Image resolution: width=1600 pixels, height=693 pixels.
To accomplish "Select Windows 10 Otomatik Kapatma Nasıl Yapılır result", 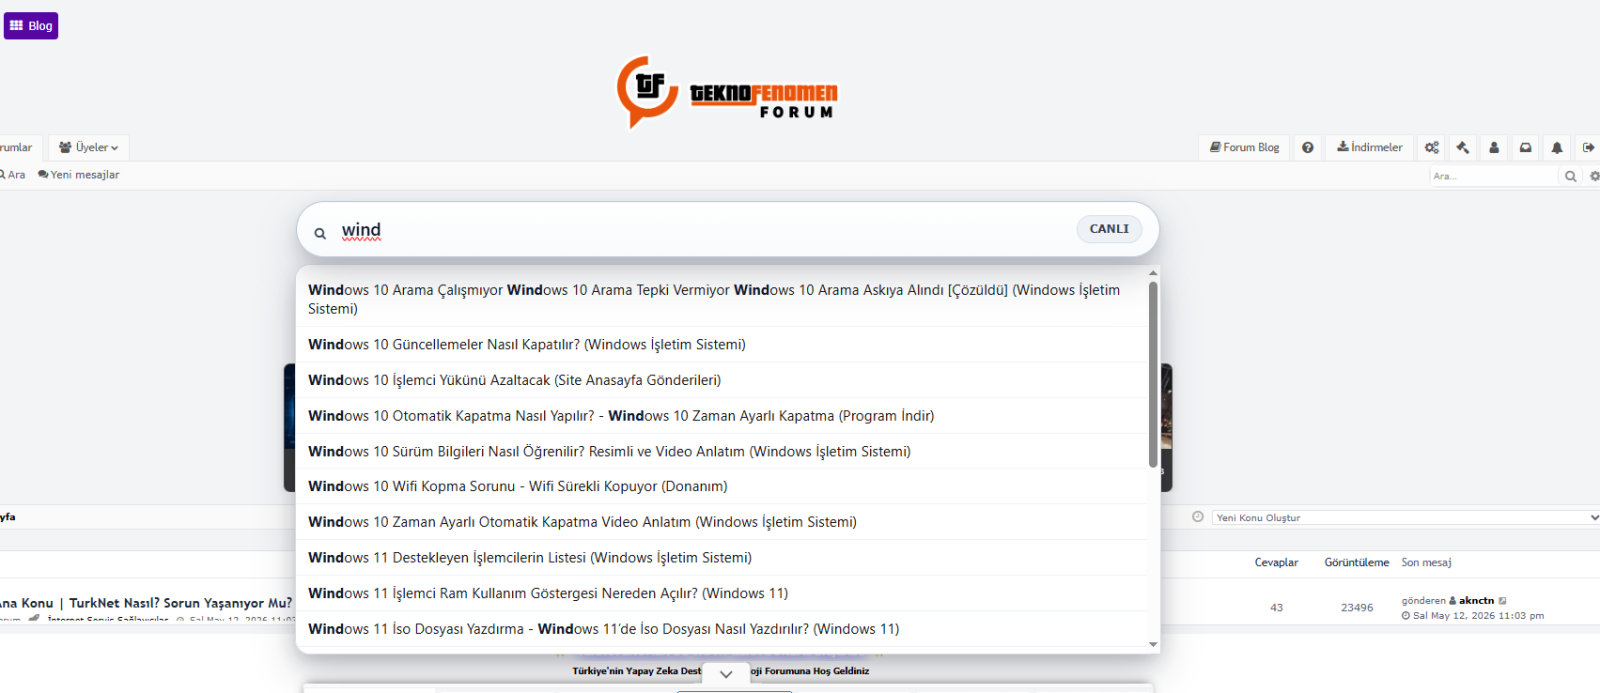I will click(x=721, y=416).
